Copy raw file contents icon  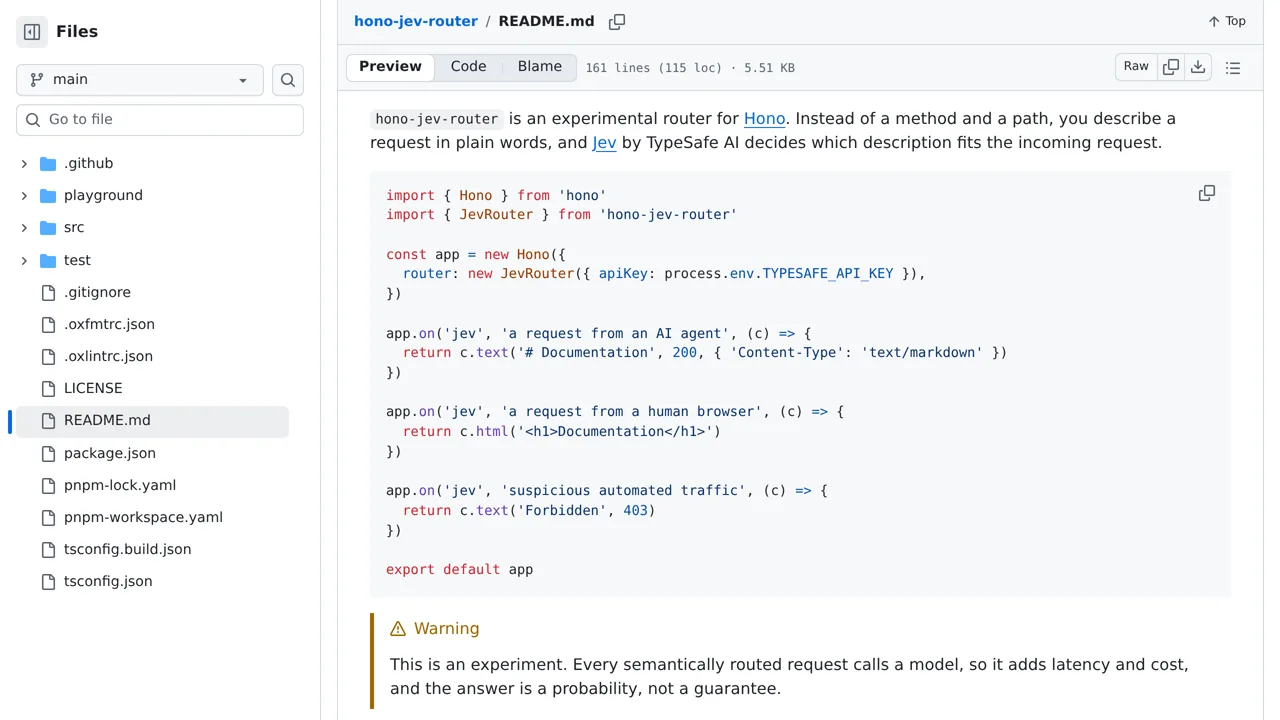(x=1171, y=67)
